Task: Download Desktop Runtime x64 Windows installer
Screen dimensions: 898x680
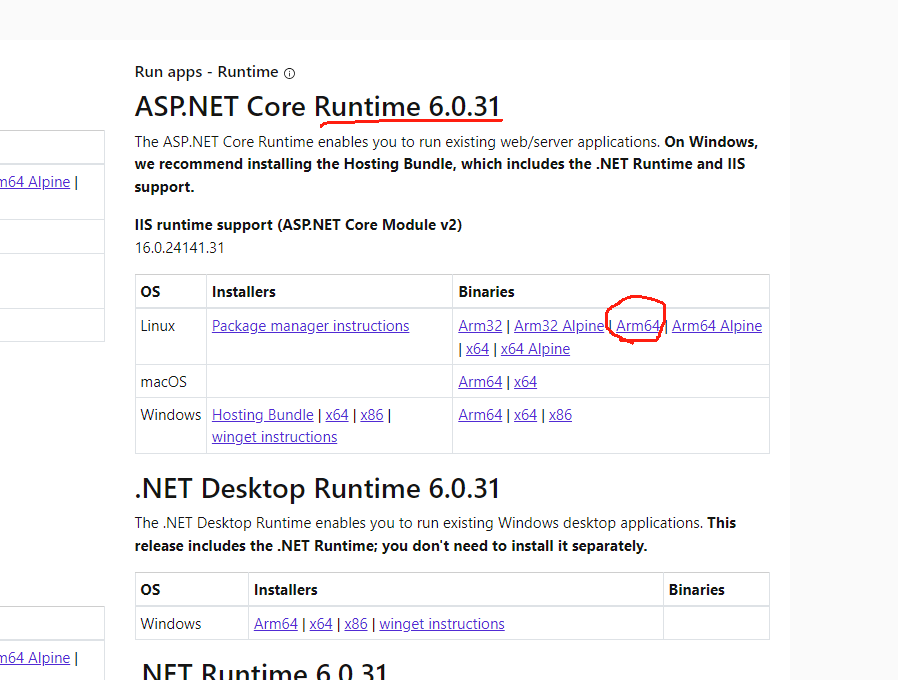Action: coord(321,624)
